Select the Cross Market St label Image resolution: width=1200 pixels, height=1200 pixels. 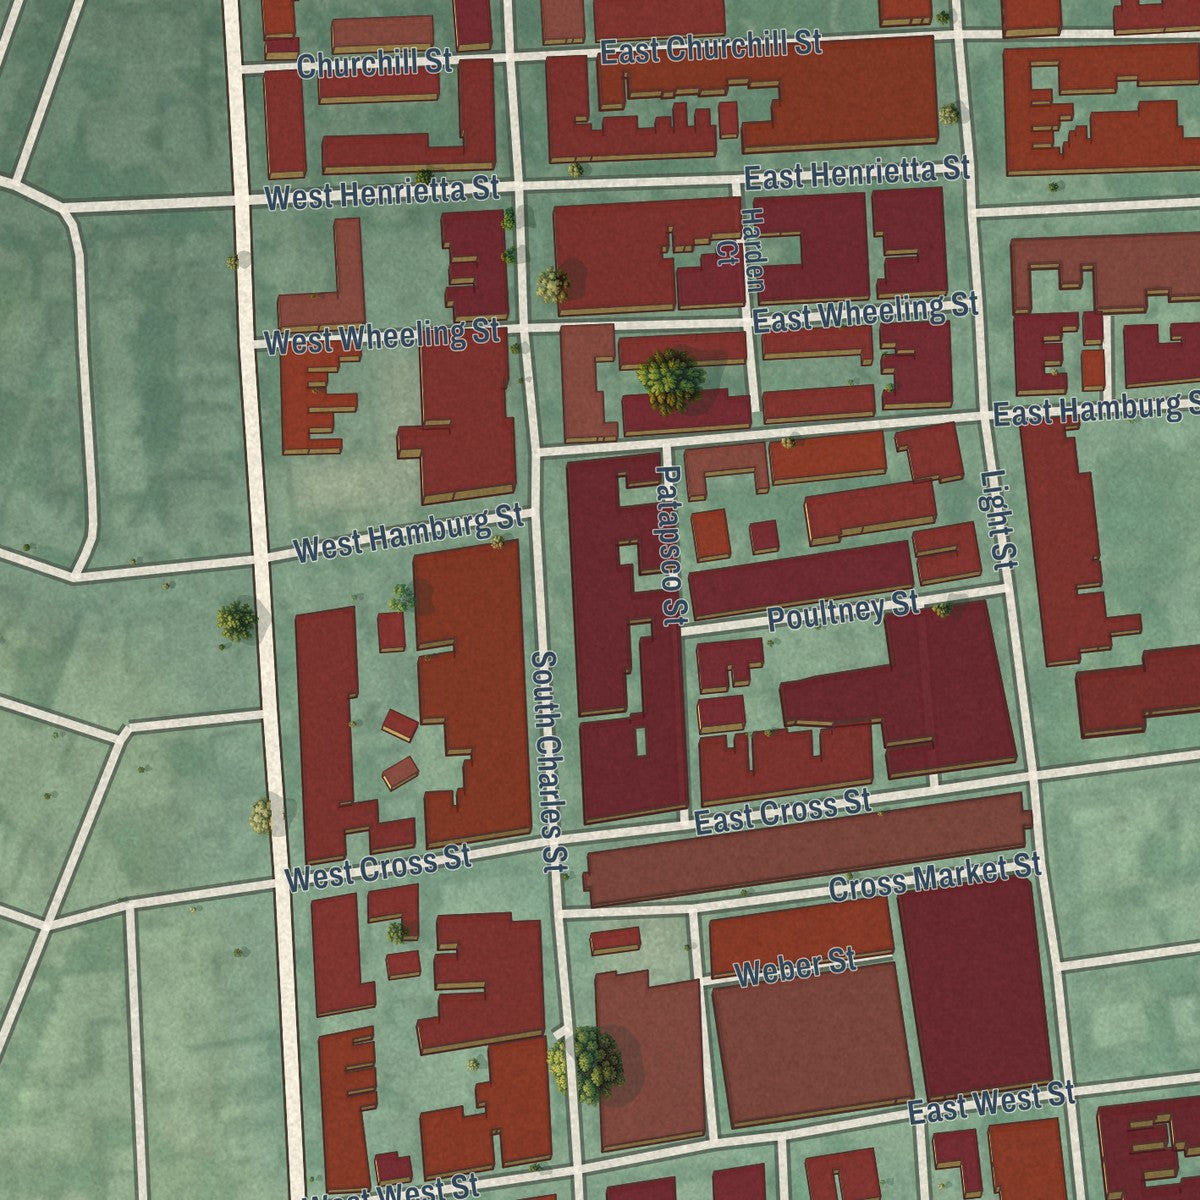click(935, 876)
